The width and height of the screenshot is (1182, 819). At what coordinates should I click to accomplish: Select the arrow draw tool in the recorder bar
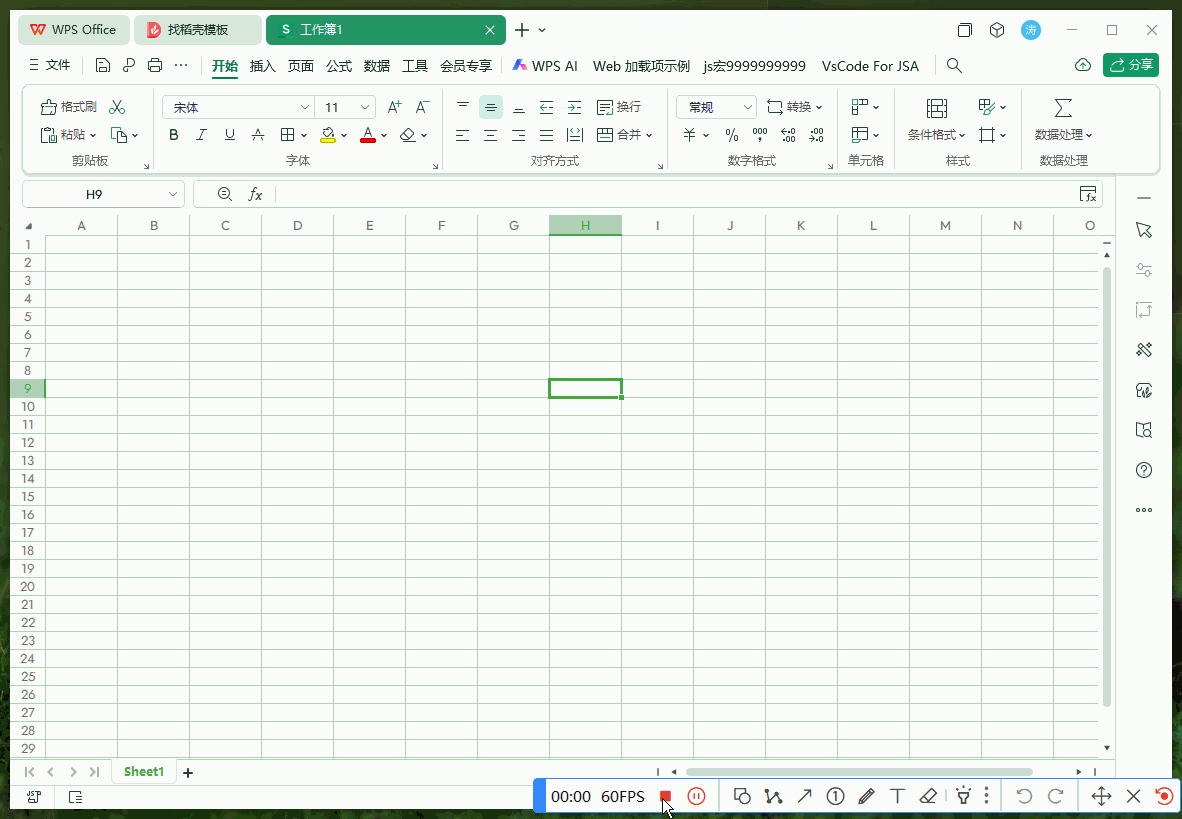(x=804, y=796)
